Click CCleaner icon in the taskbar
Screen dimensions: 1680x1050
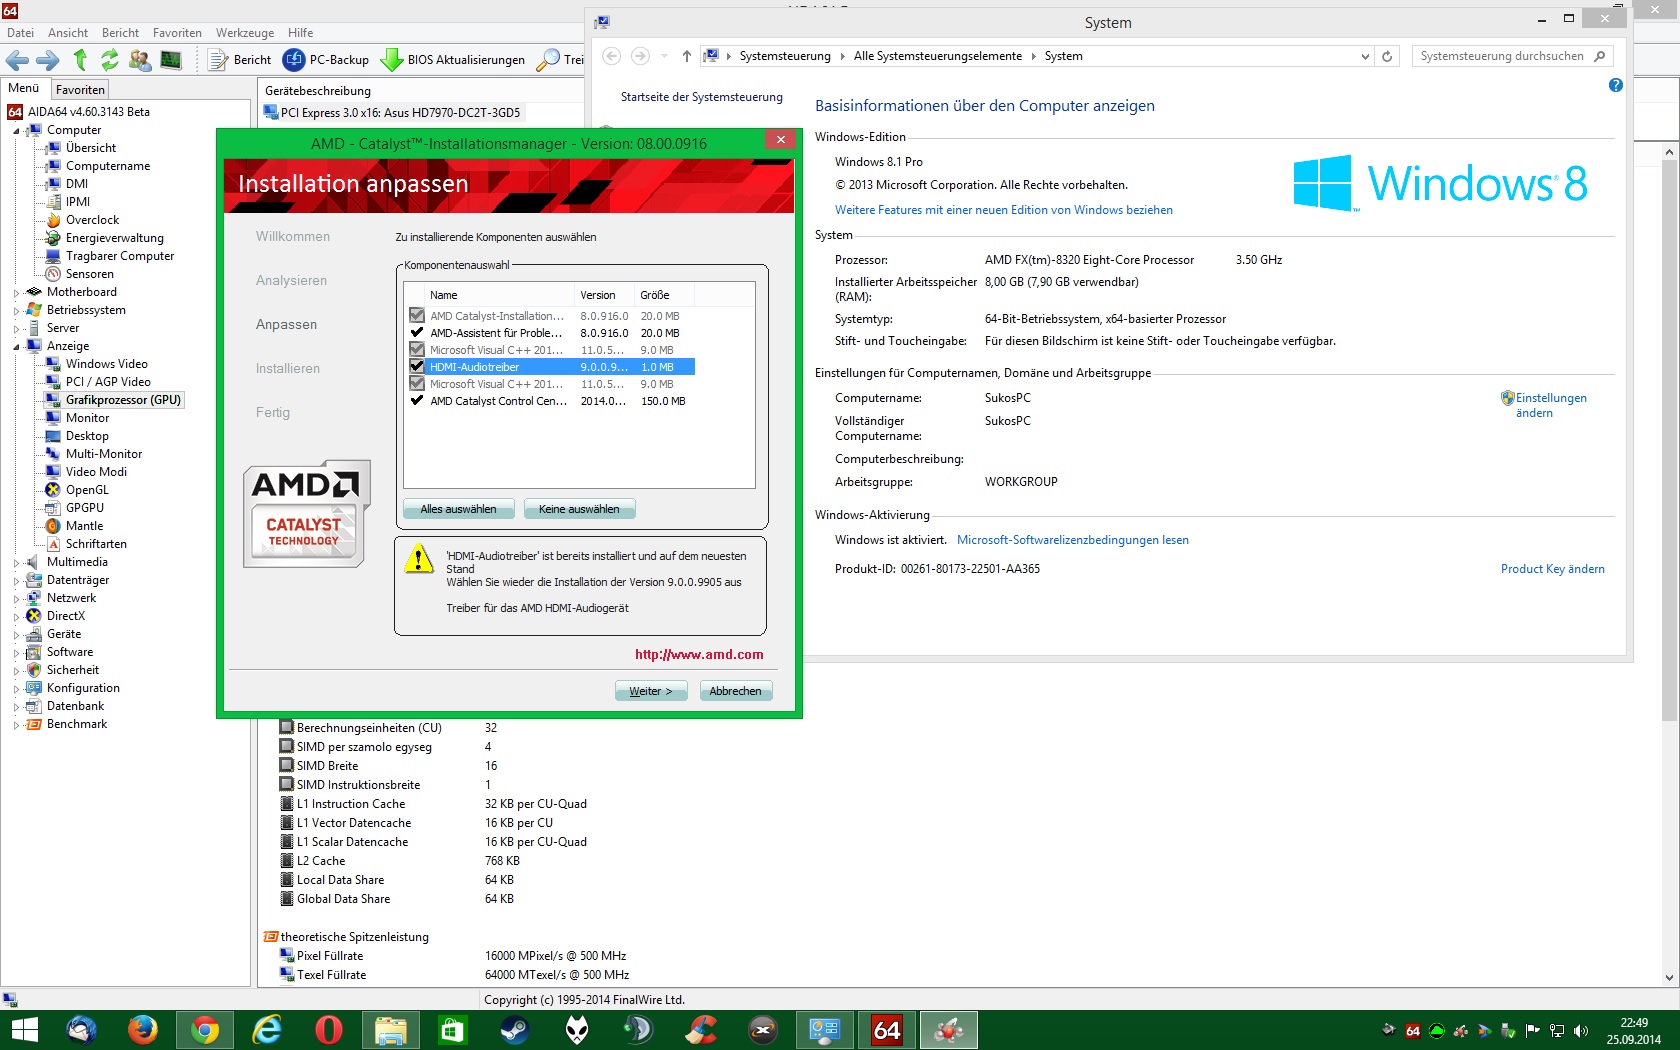(x=701, y=1030)
